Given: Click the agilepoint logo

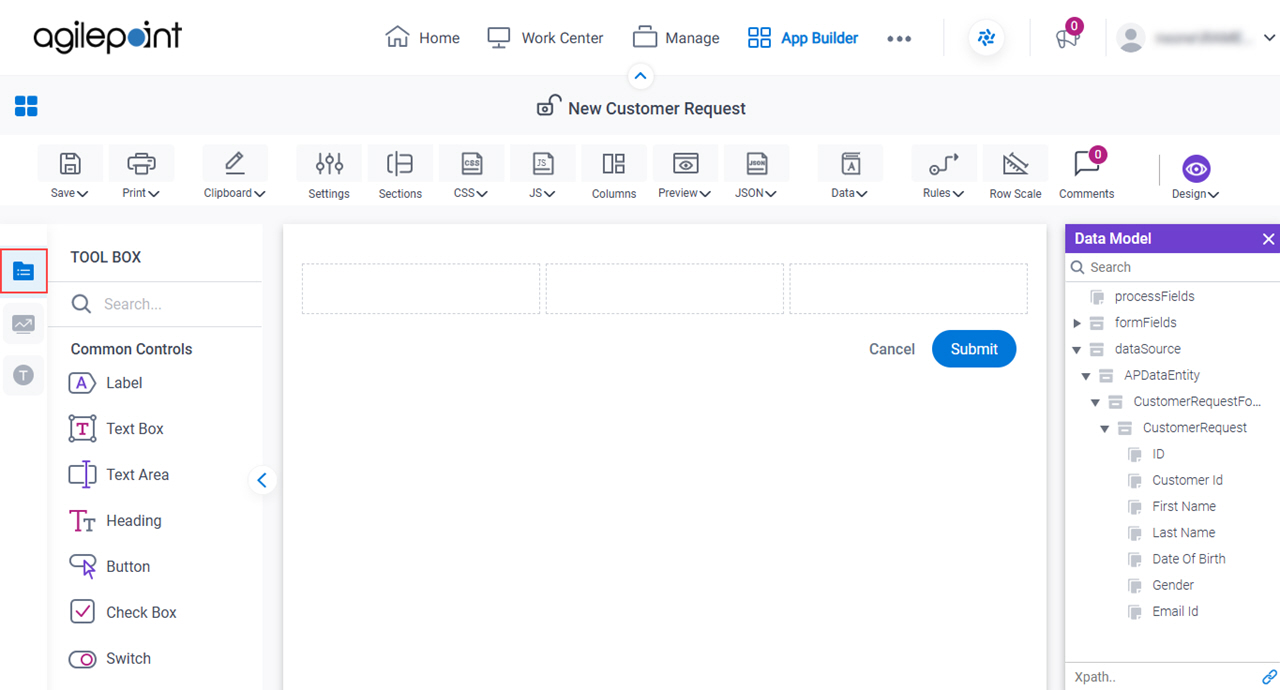Looking at the screenshot, I should tap(108, 38).
